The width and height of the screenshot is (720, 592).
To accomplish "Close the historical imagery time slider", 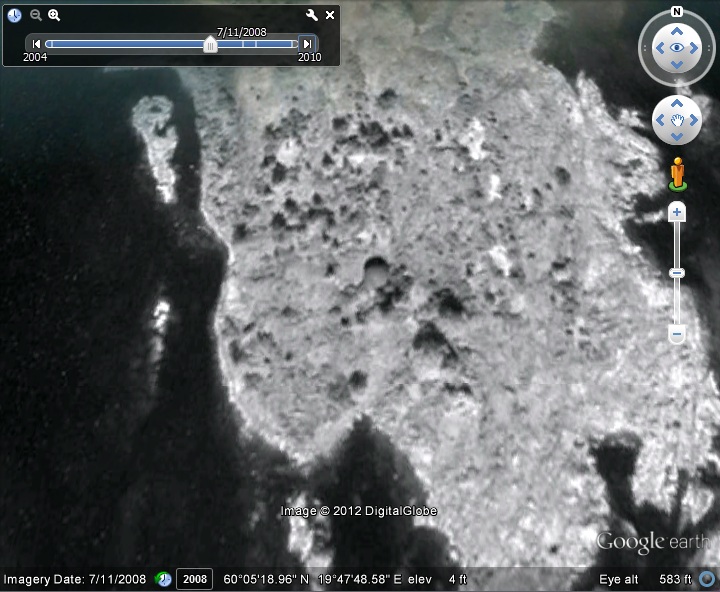I will click(330, 15).
